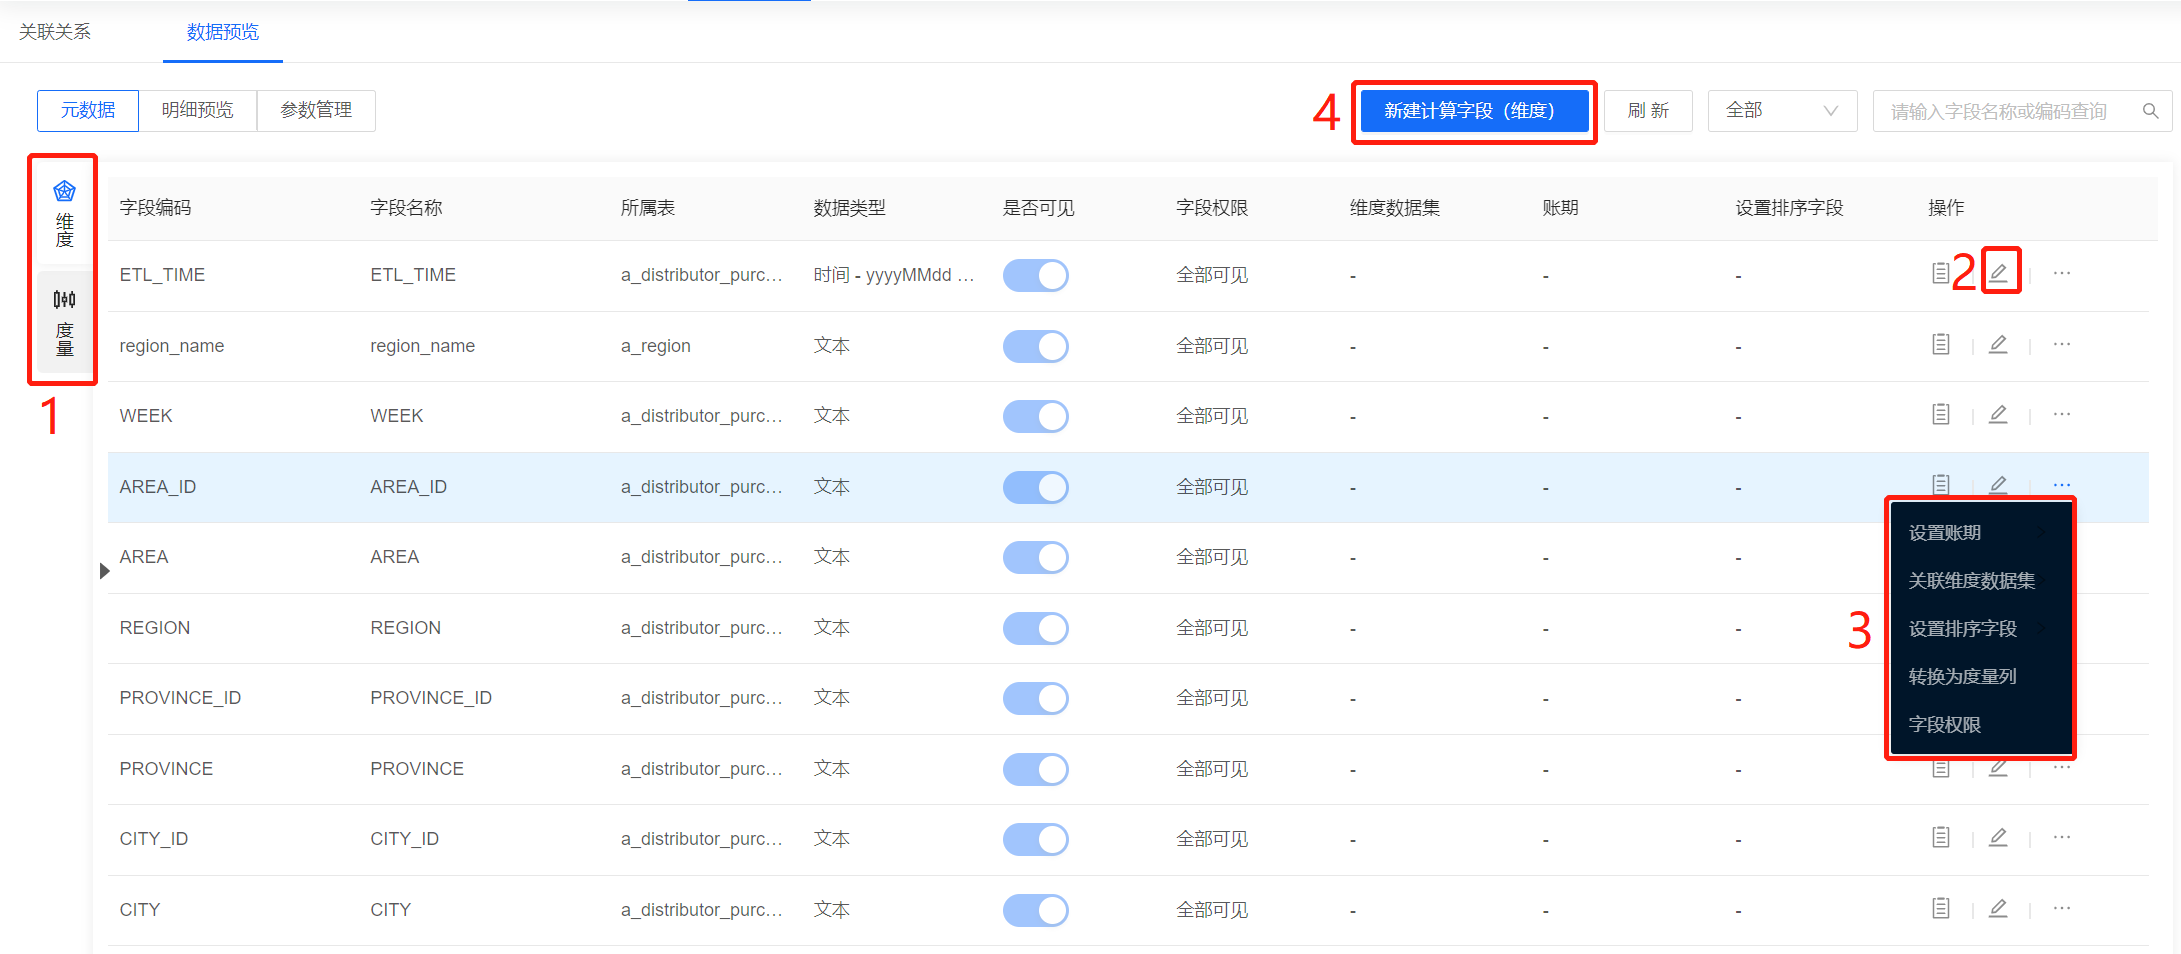
Task: Toggle visibility switch for ETL_TIME
Action: (x=1036, y=275)
